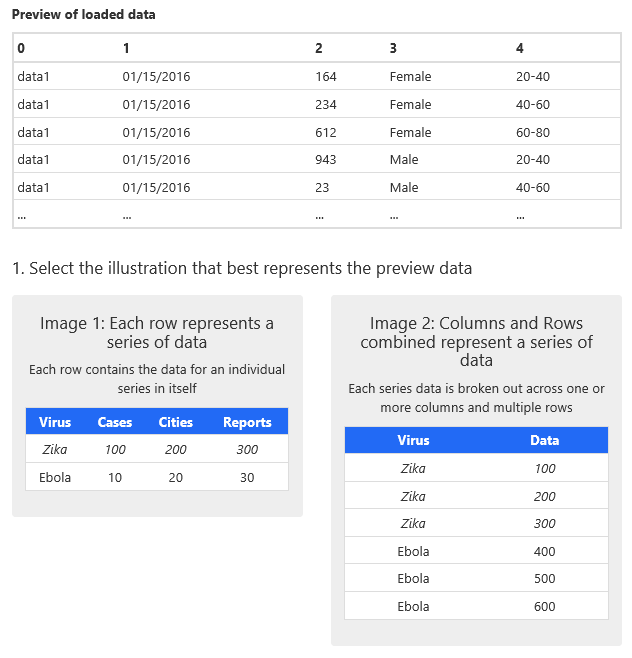Image resolution: width=632 pixels, height=658 pixels.
Task: Click the 400 cell in Image 2 table
Action: 545,551
